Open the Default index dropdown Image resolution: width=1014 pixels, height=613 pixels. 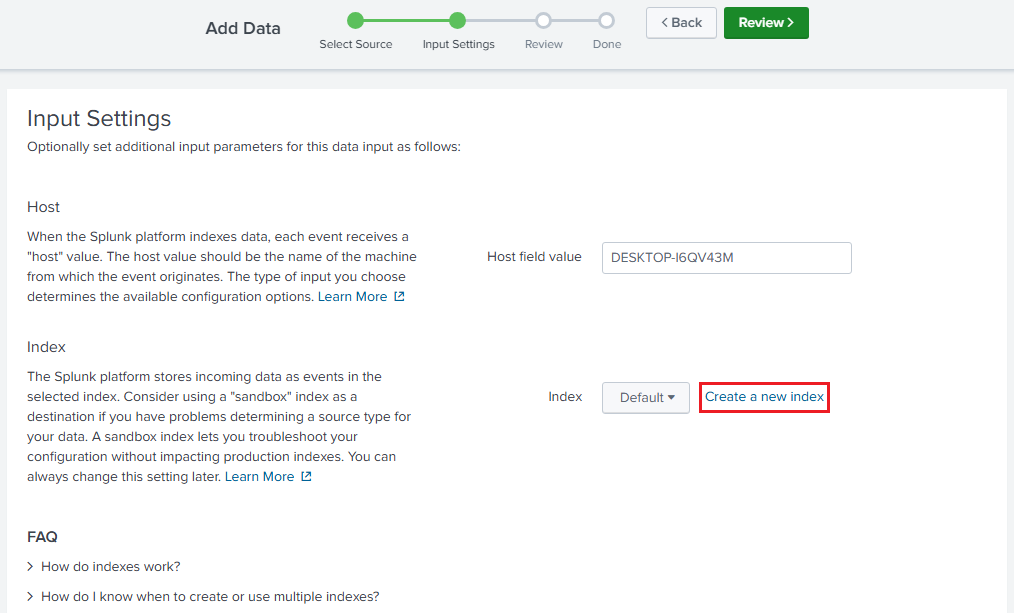[645, 397]
